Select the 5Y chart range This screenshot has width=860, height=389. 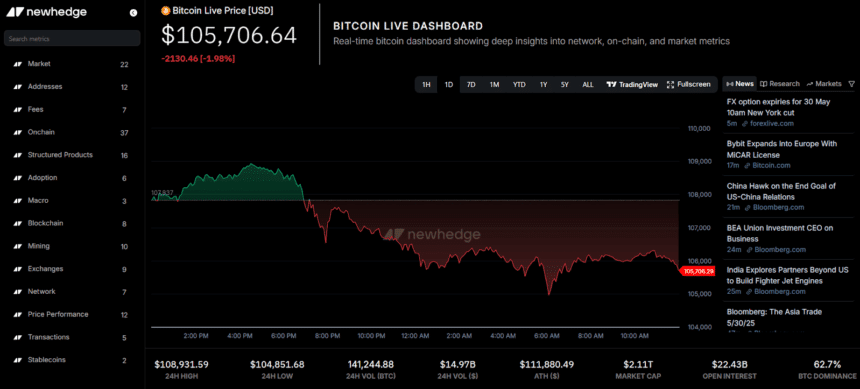point(565,84)
